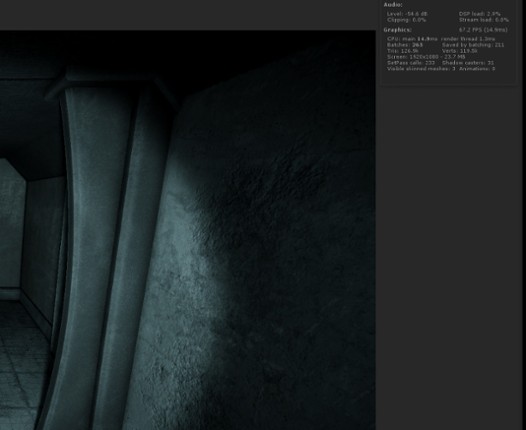This screenshot has height=430, width=526.
Task: Click the 'Tris' count stat
Action: [402, 51]
